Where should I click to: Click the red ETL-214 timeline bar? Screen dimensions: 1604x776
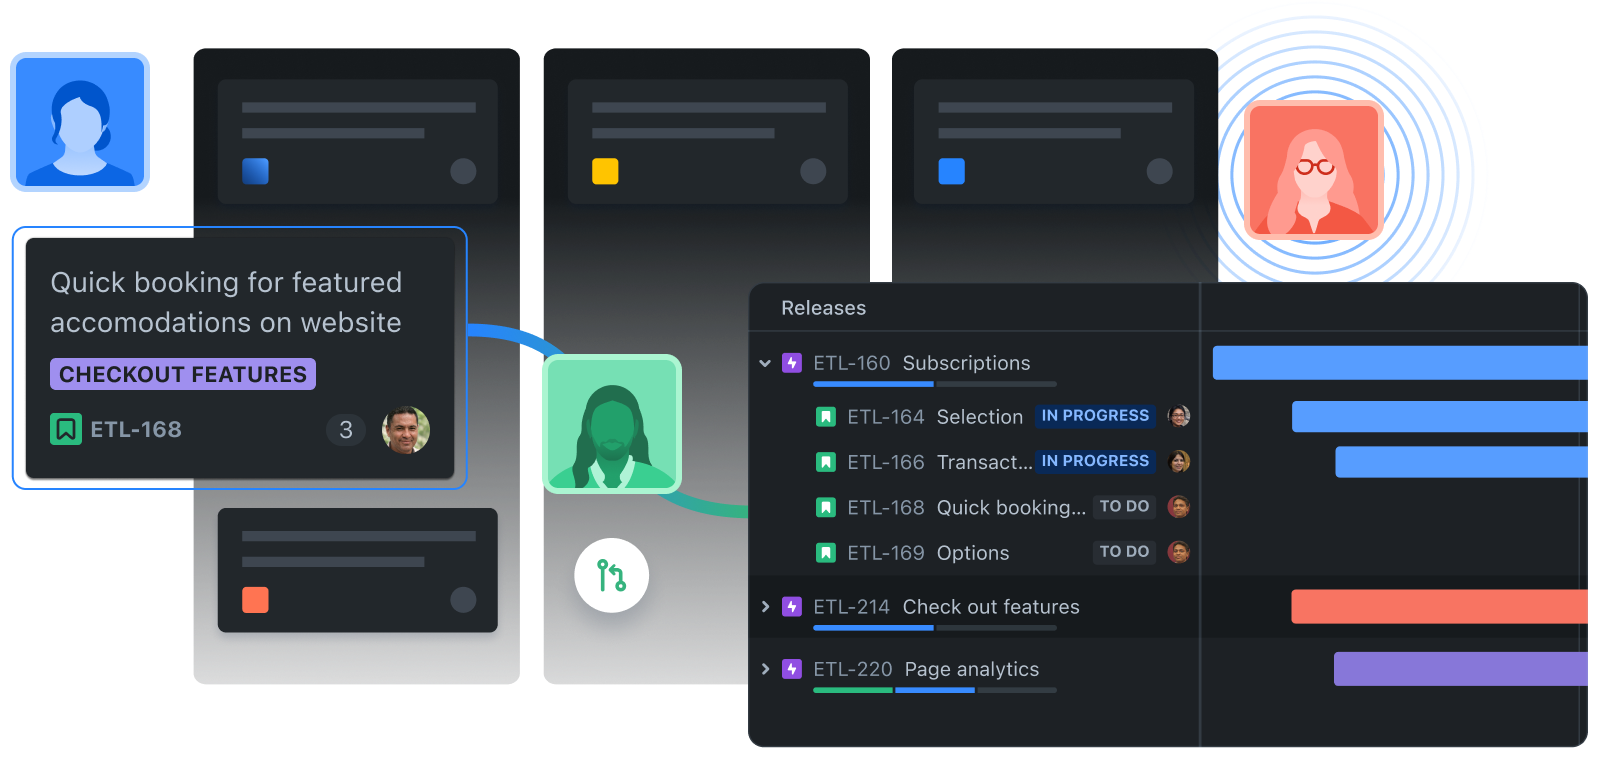pyautogui.click(x=1438, y=607)
